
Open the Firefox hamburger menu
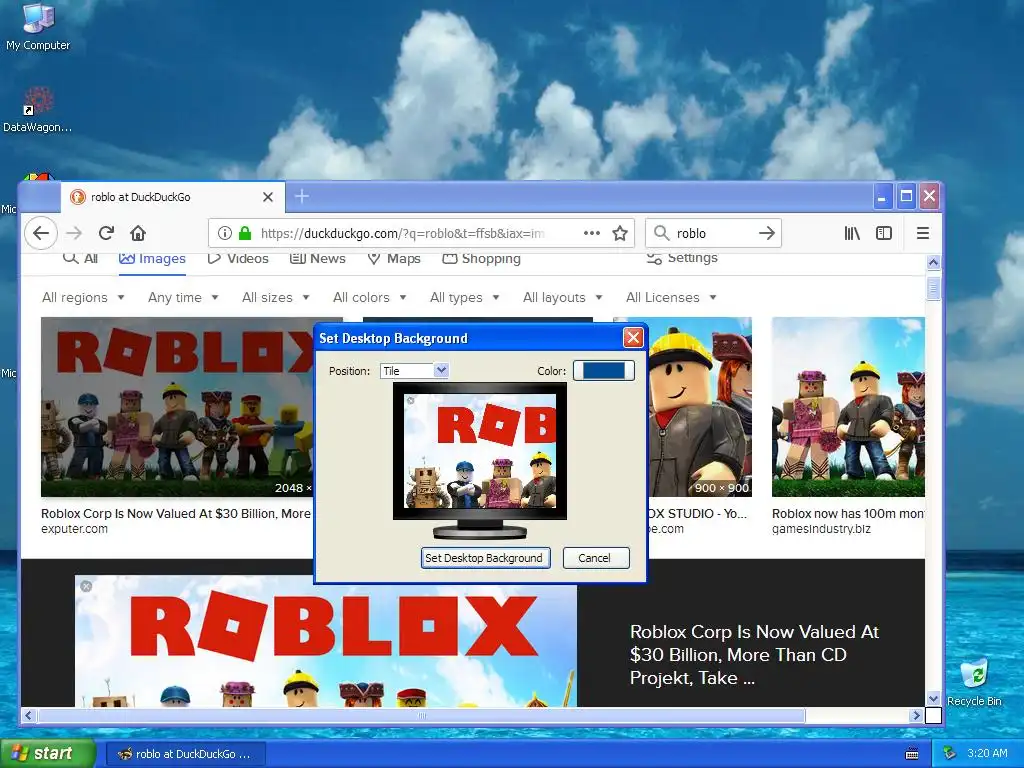pos(923,233)
